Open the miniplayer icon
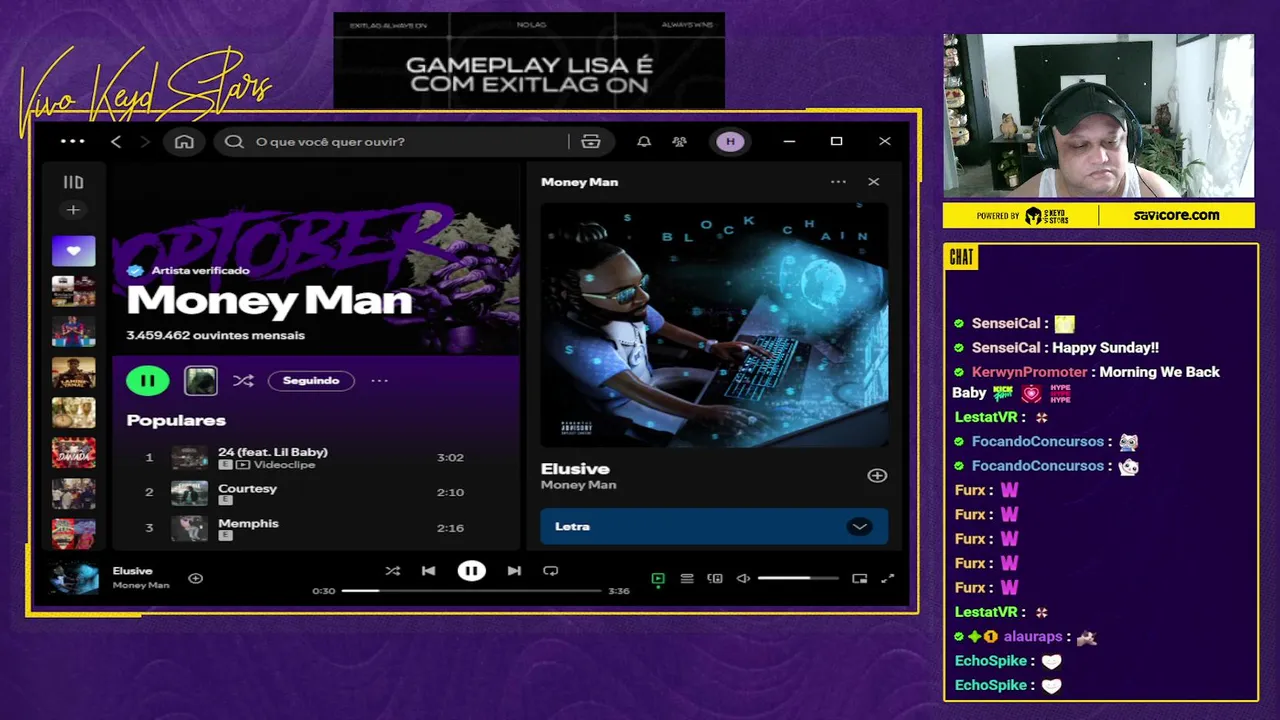The width and height of the screenshot is (1280, 720). point(859,578)
